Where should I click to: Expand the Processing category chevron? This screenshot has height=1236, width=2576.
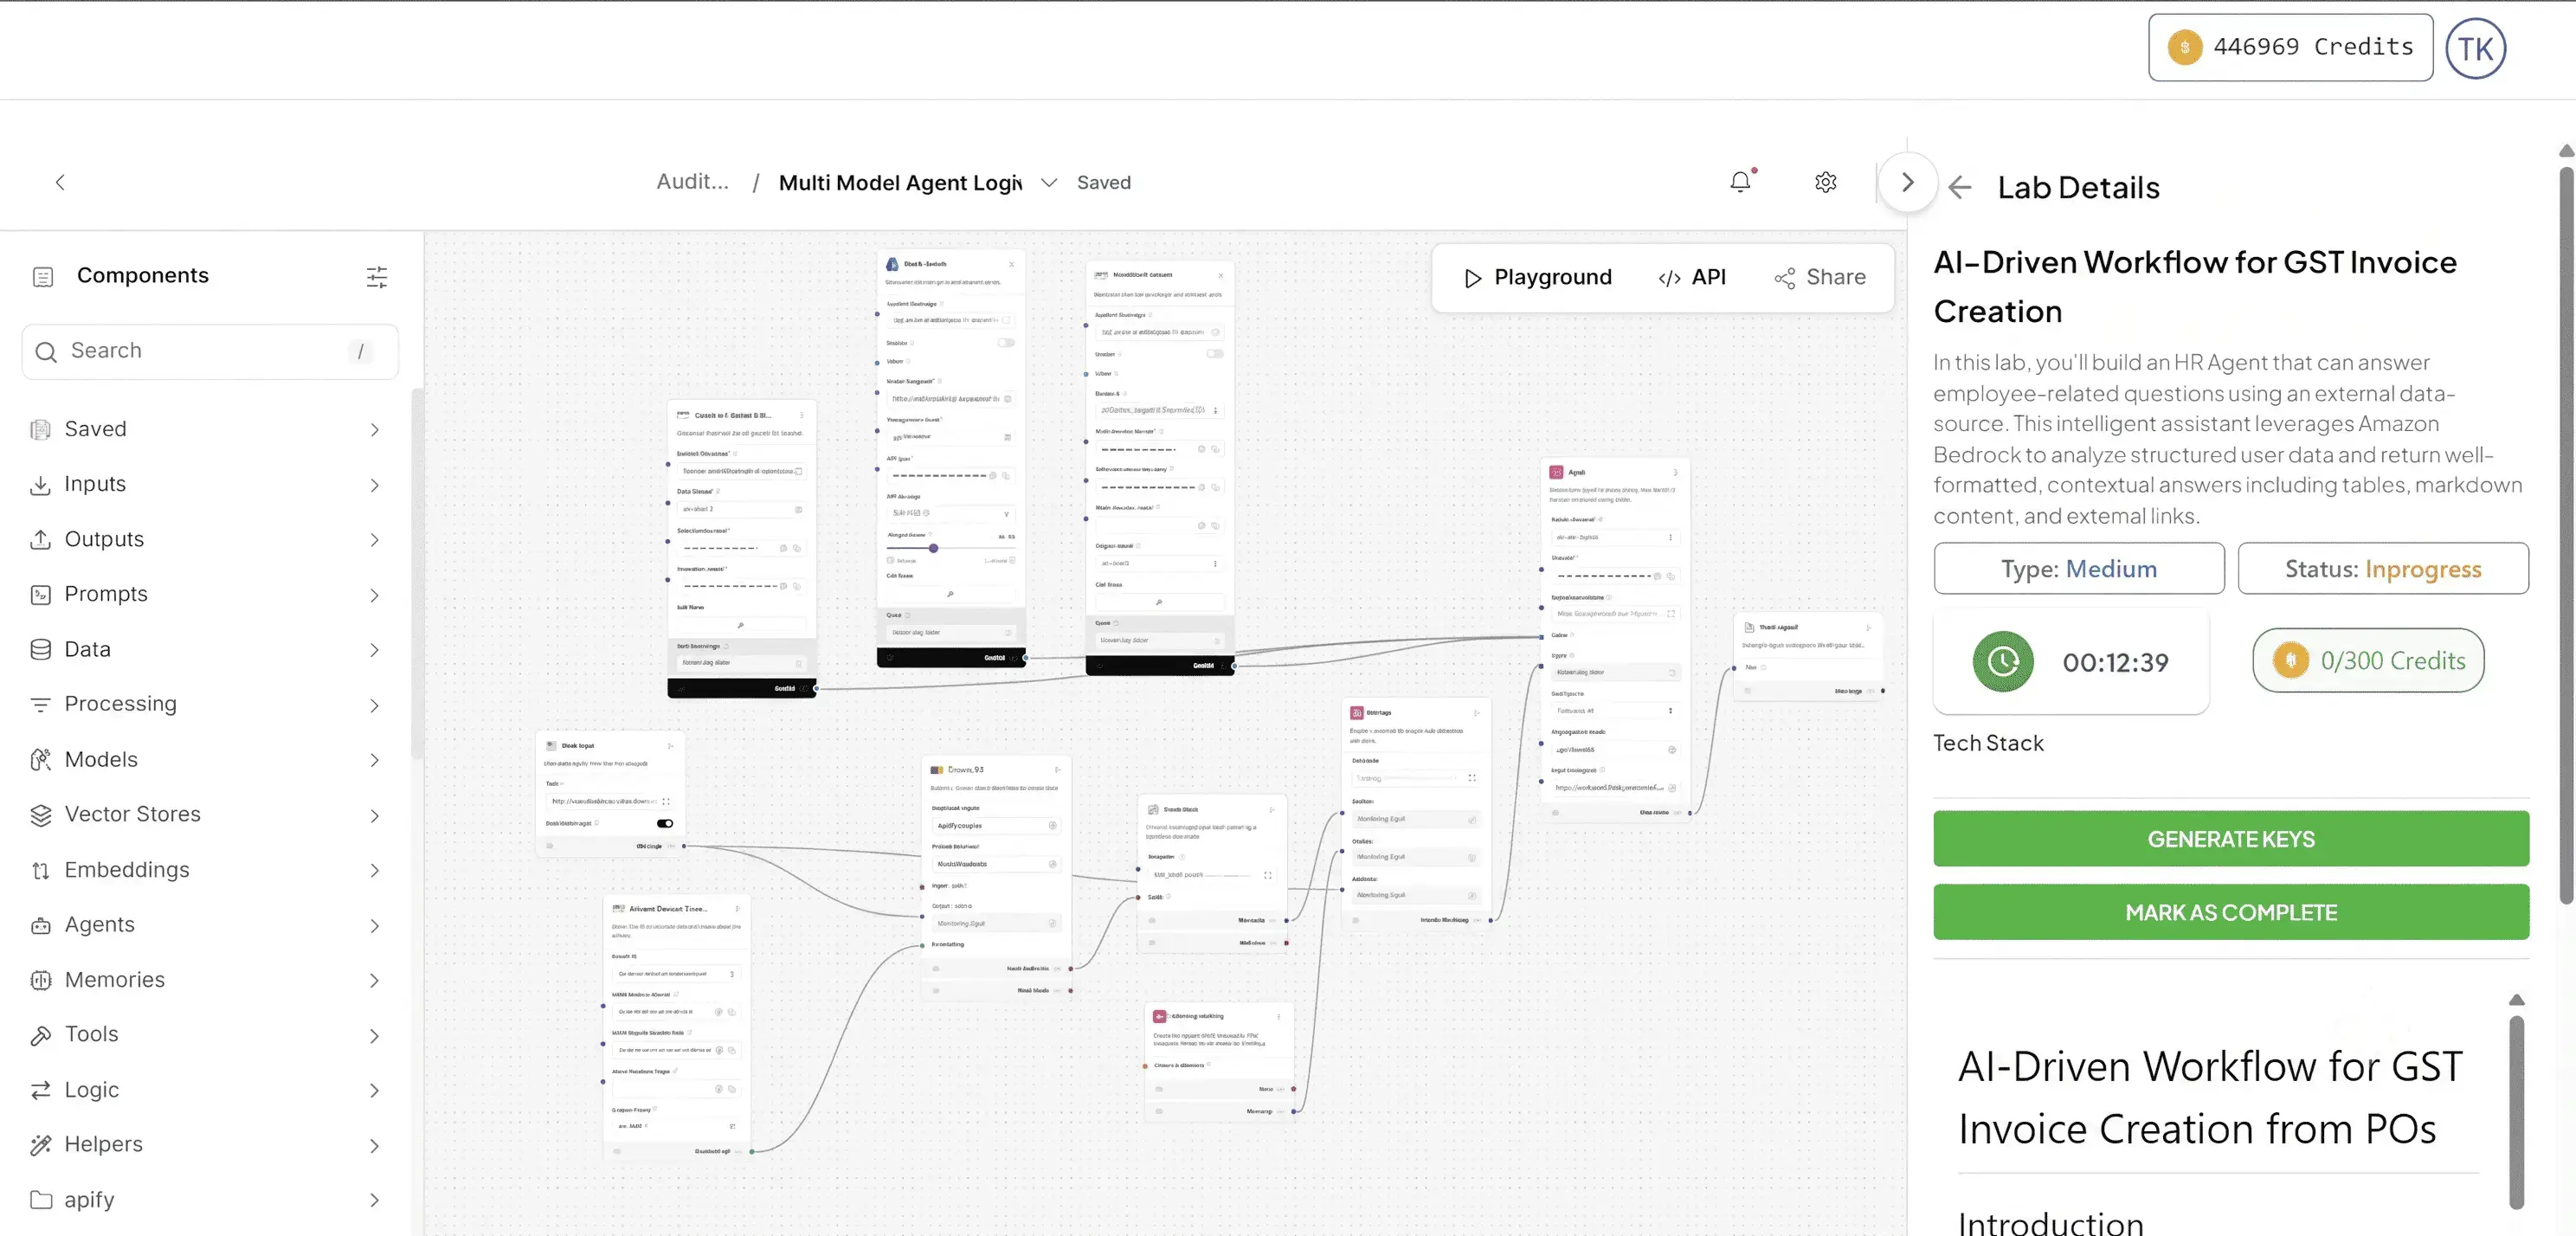(374, 705)
